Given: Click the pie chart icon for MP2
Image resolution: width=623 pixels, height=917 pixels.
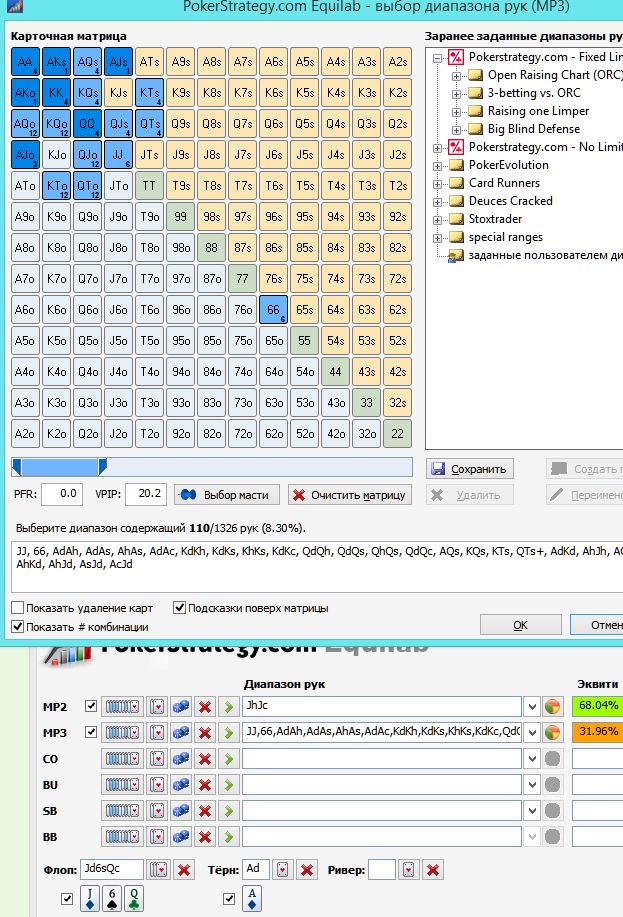Looking at the screenshot, I should point(552,707).
